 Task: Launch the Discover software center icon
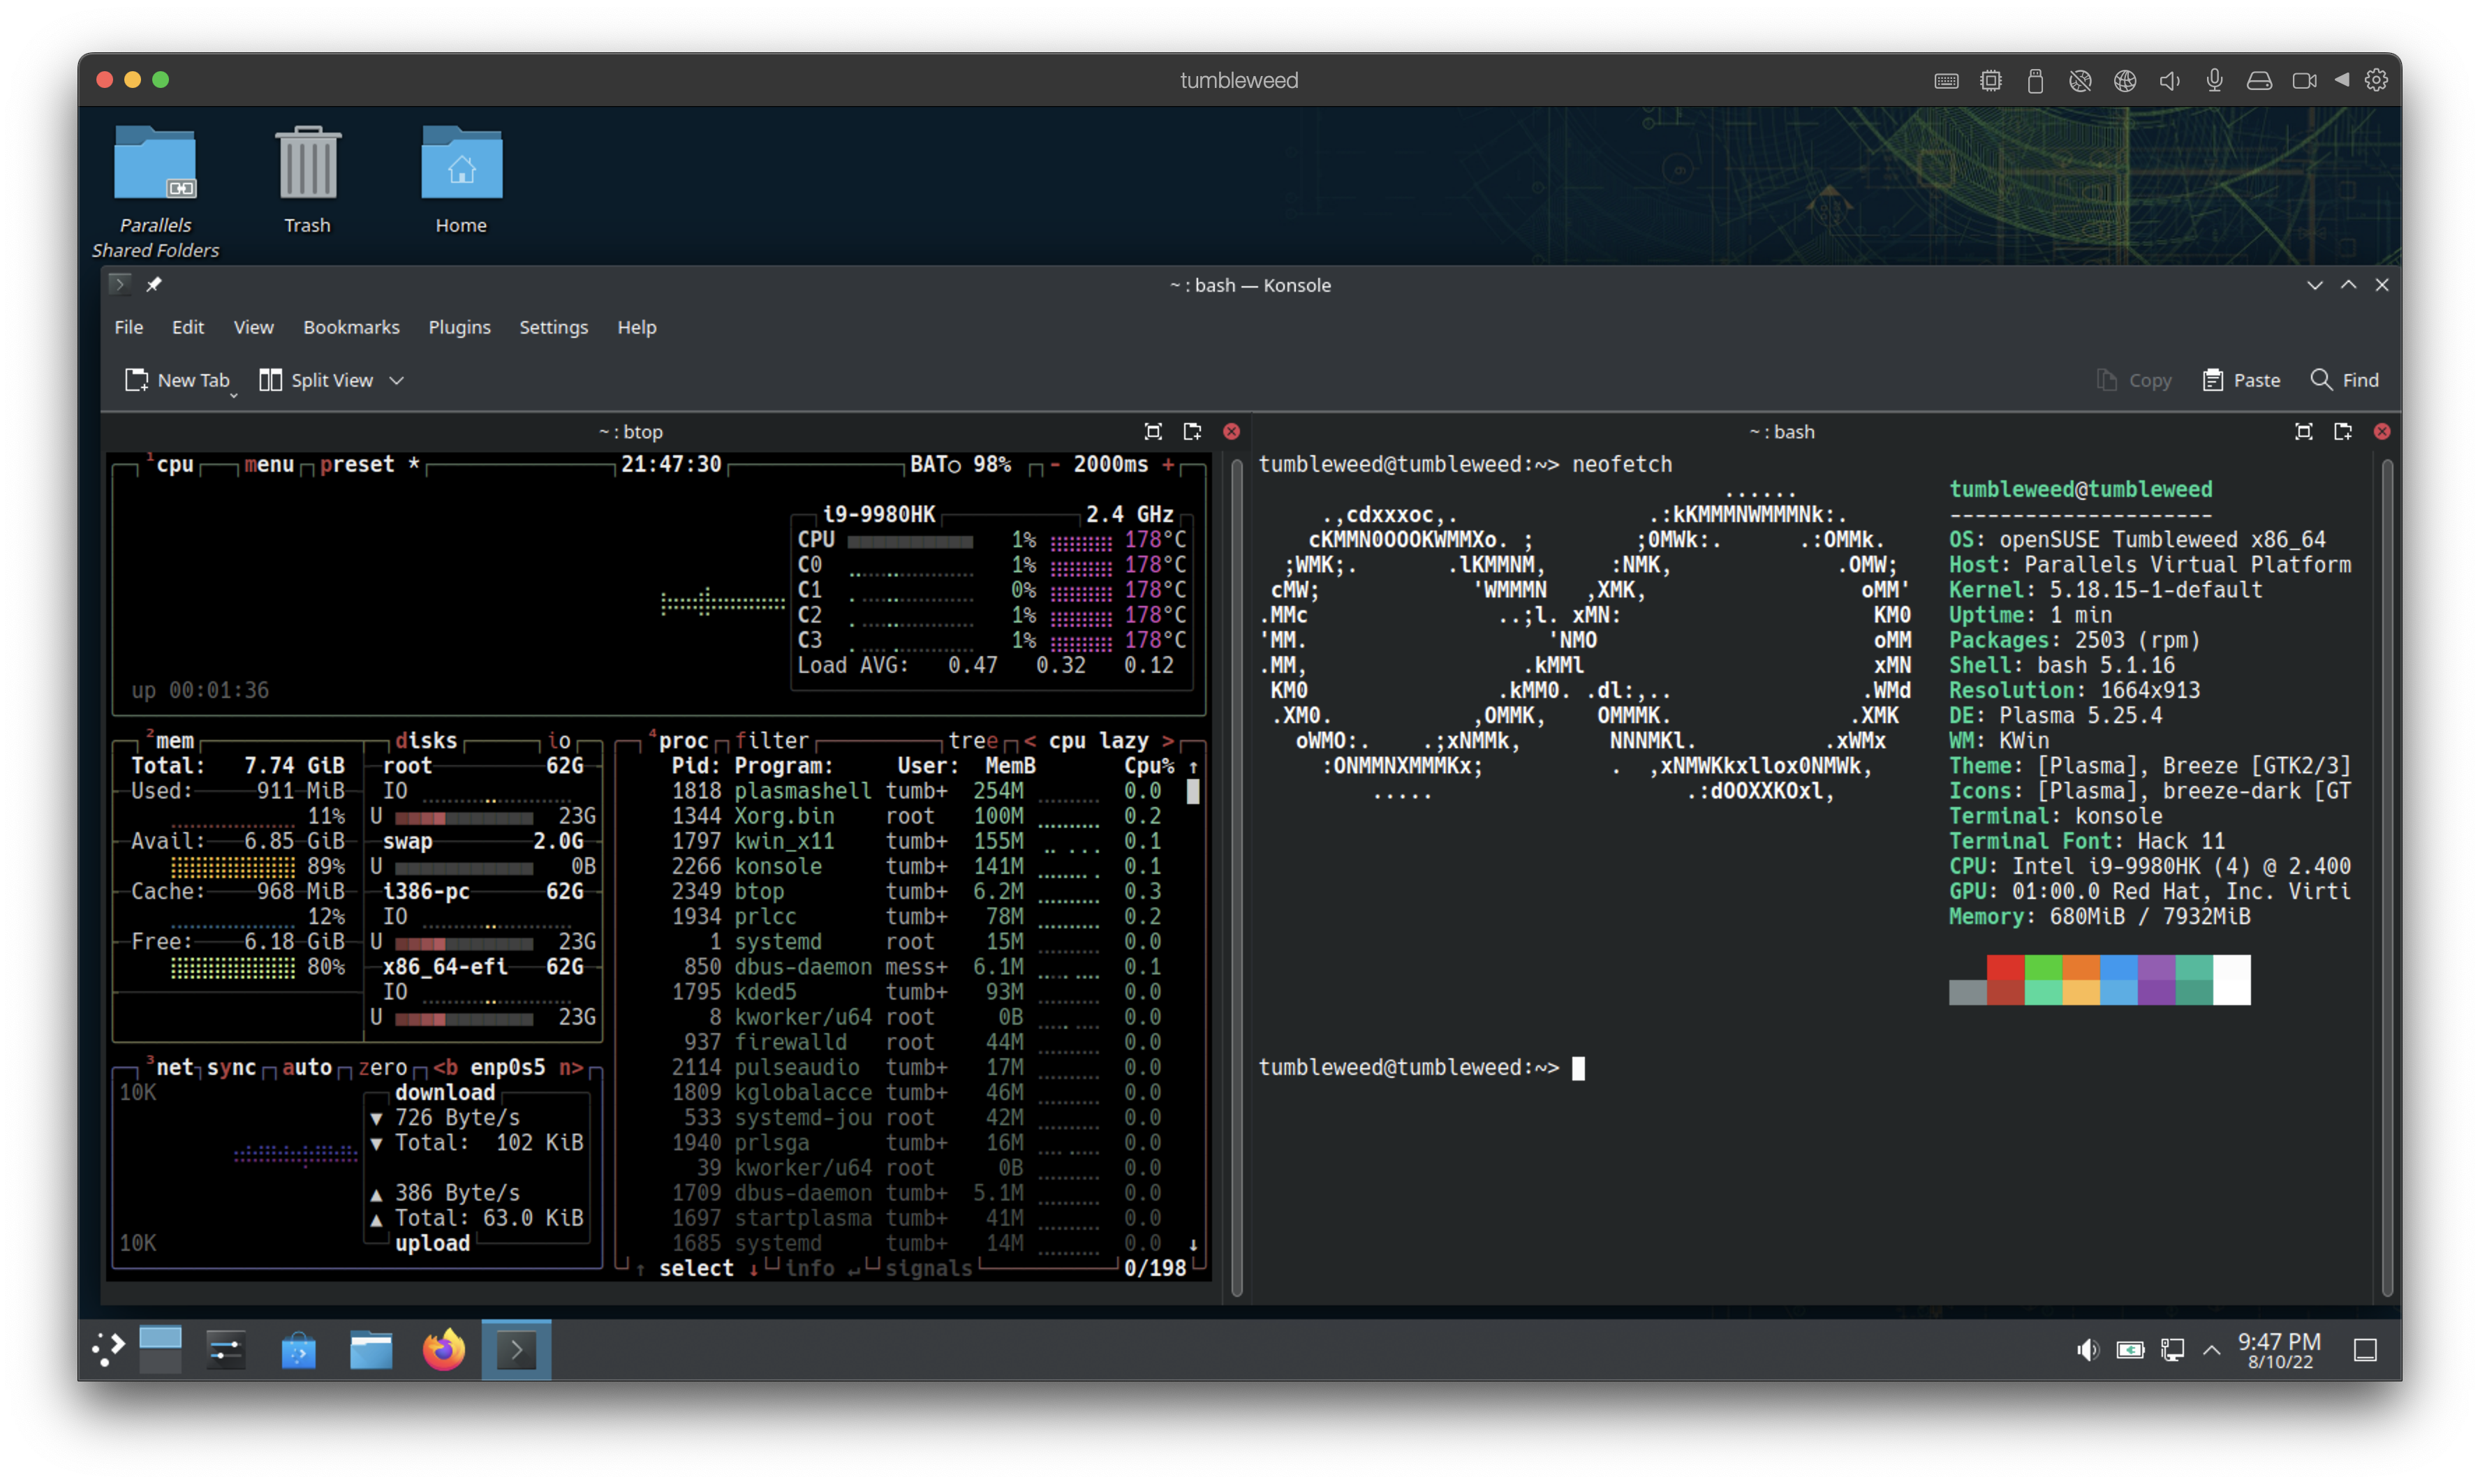click(298, 1350)
